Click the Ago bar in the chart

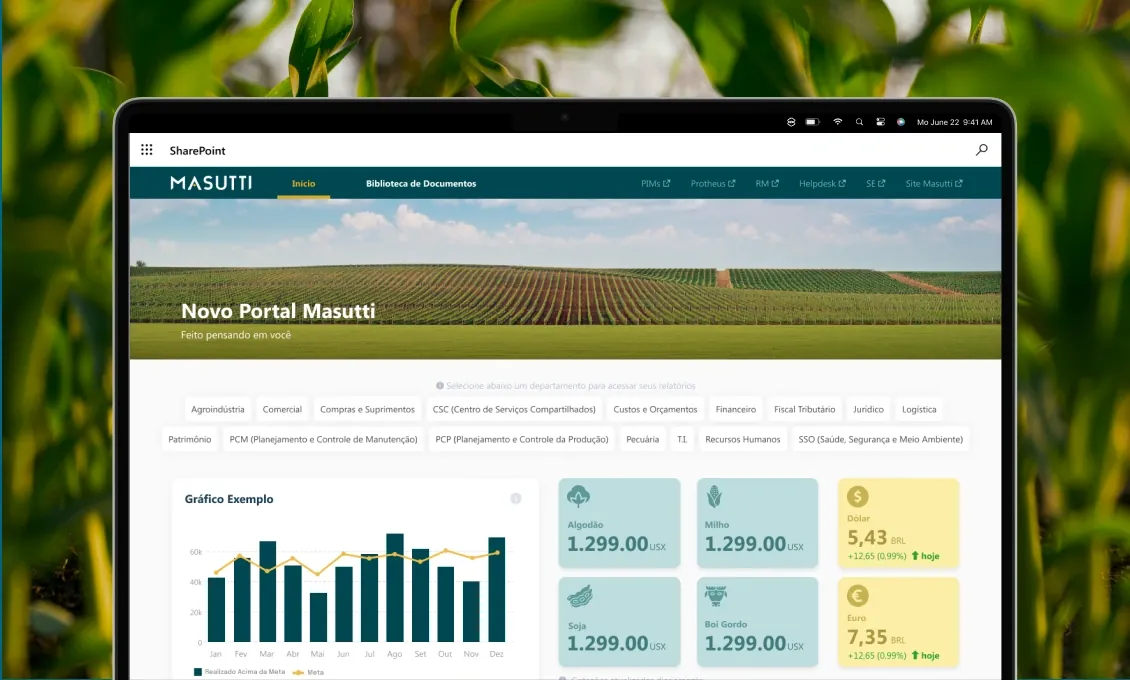coord(395,588)
